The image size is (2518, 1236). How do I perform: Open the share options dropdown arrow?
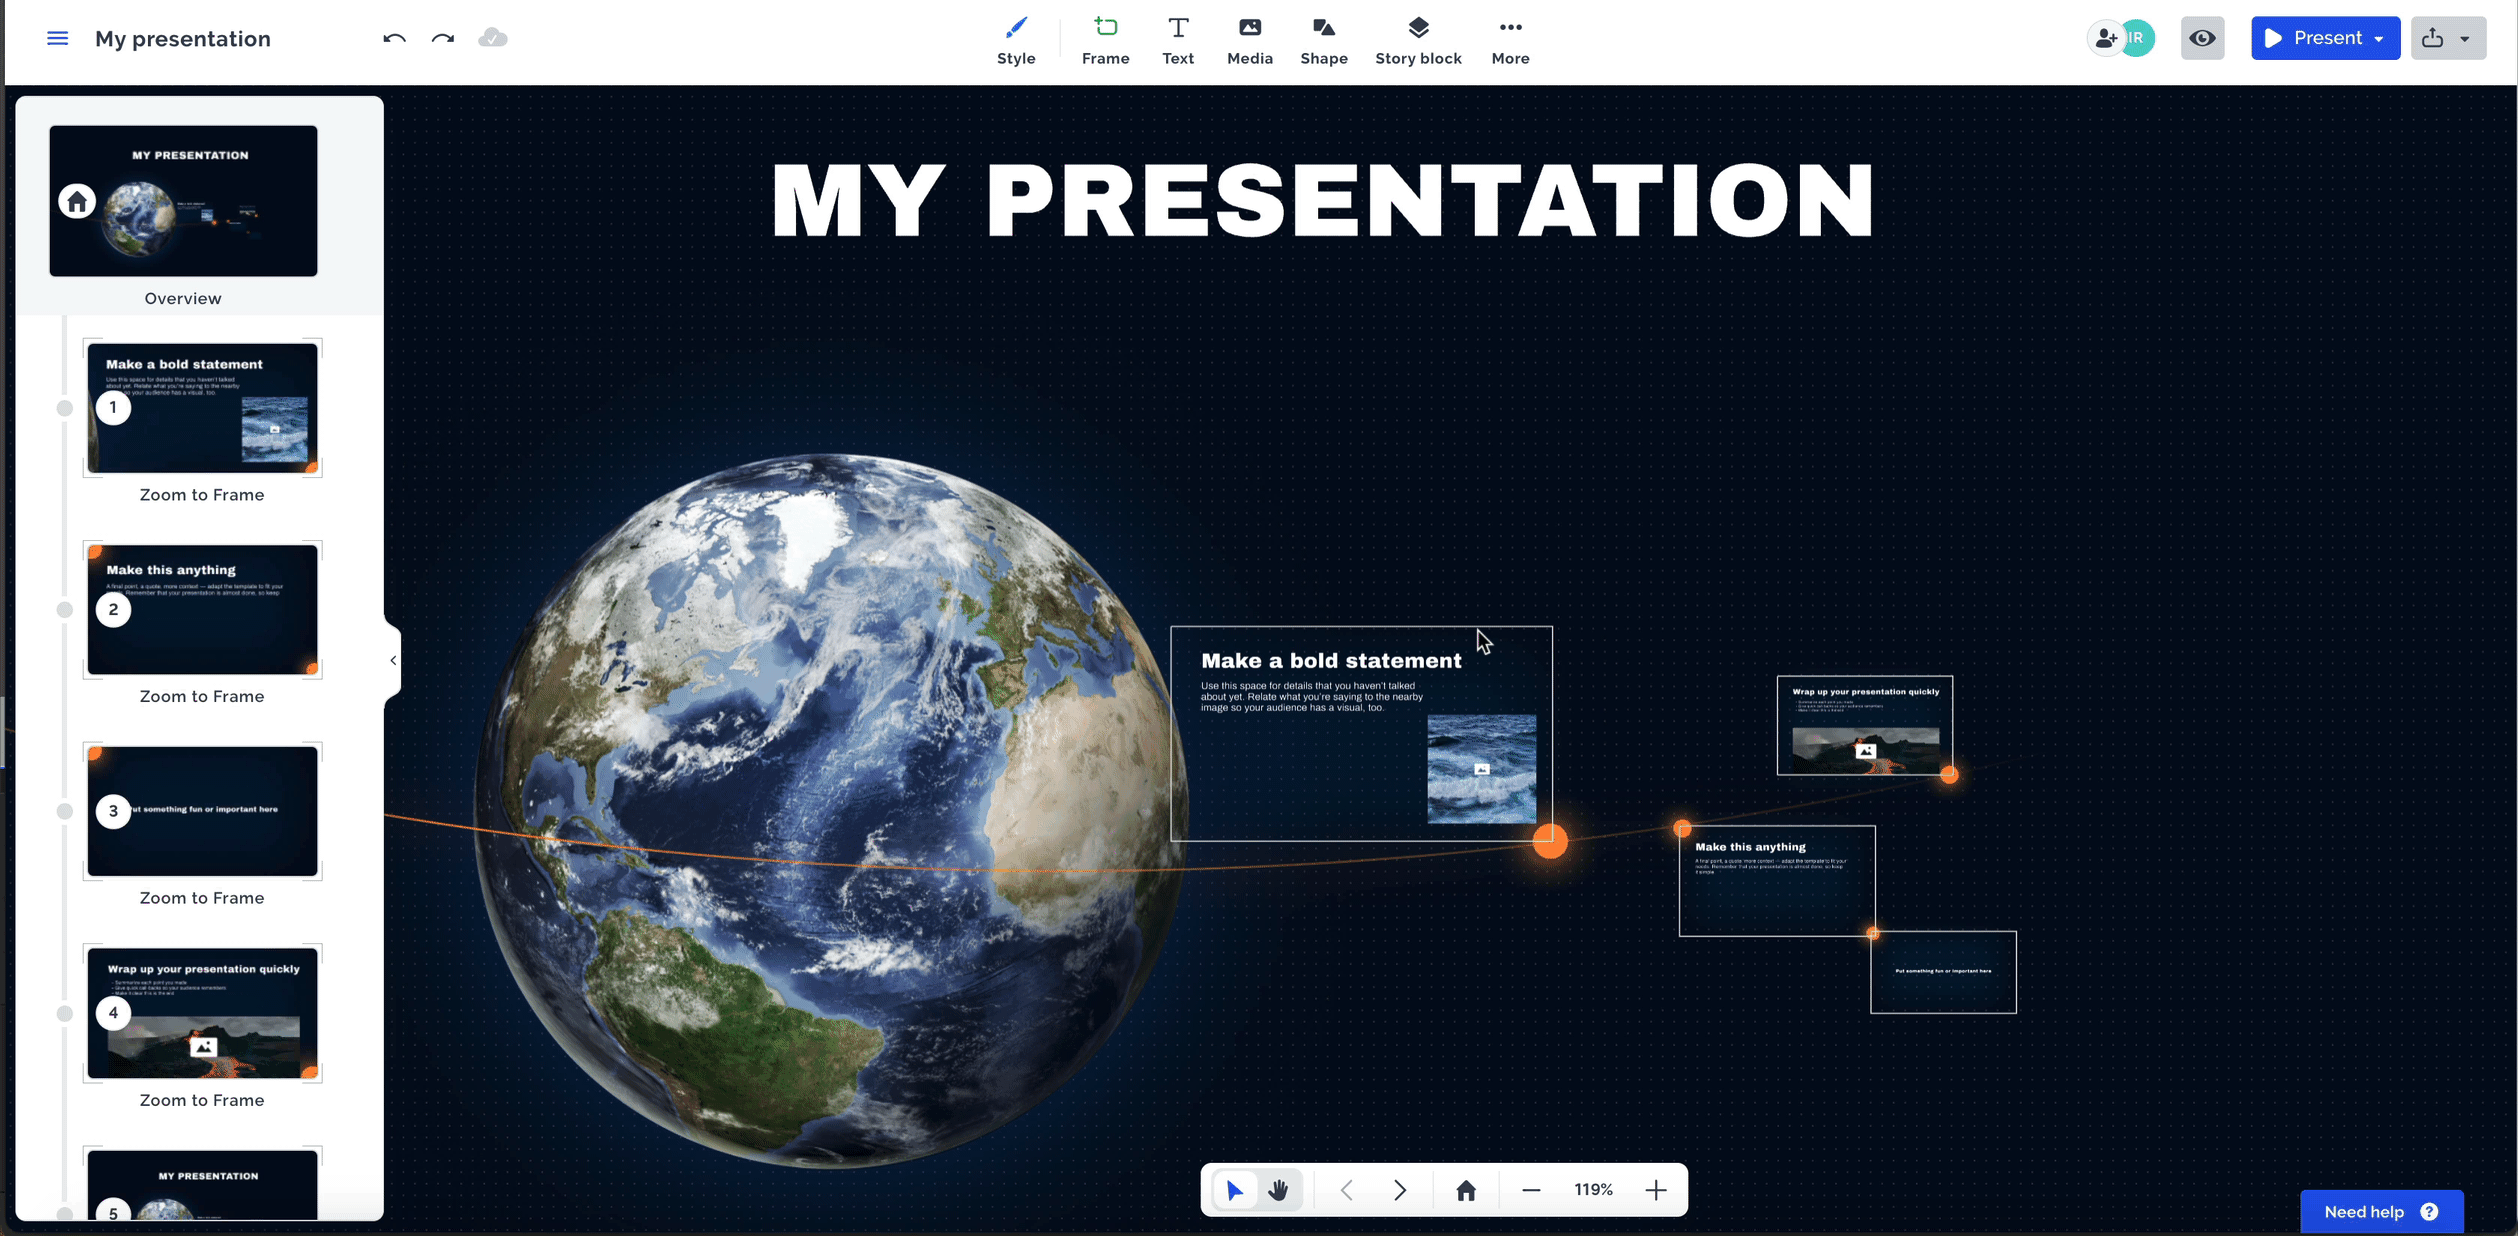(2465, 39)
